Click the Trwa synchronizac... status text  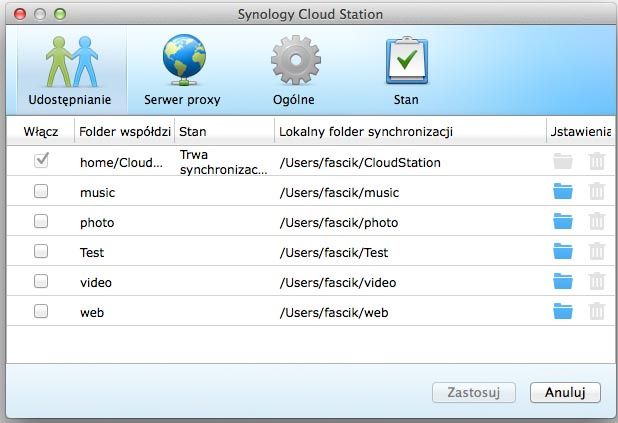point(223,162)
